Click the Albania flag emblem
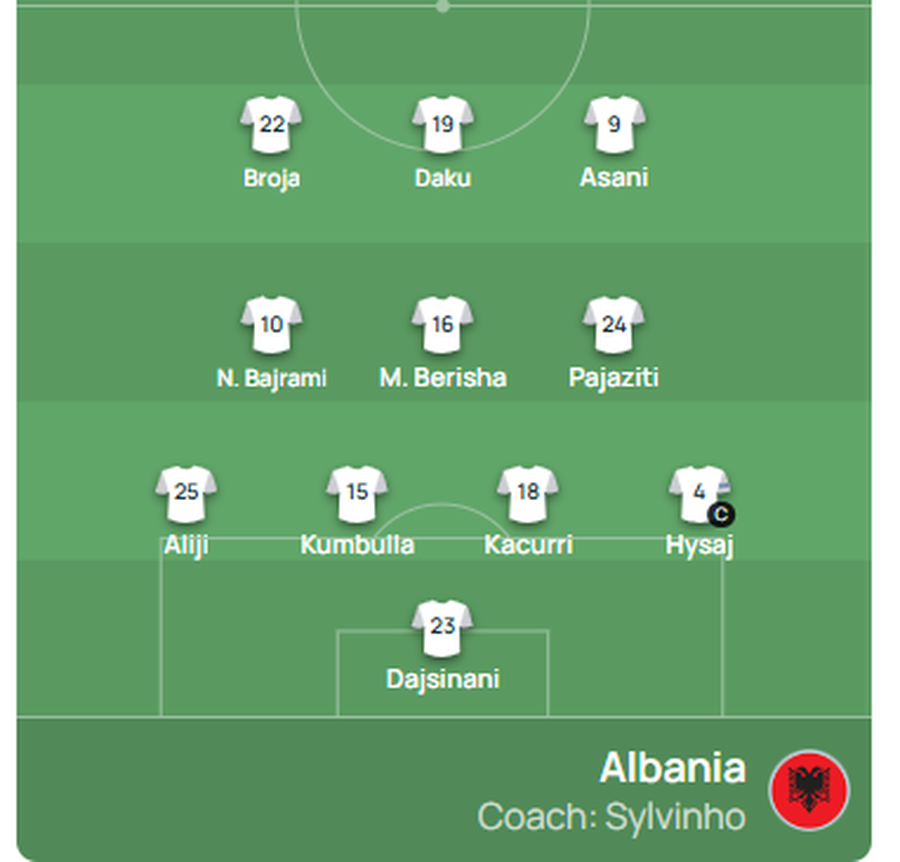This screenshot has height=862, width=900. coord(809,790)
